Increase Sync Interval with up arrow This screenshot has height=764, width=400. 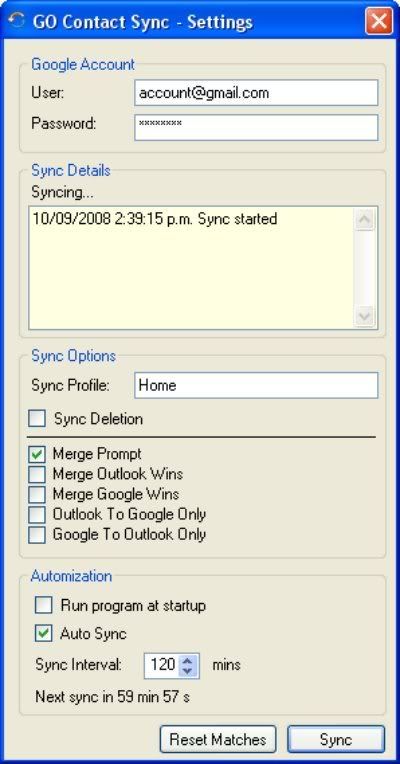coord(188,659)
